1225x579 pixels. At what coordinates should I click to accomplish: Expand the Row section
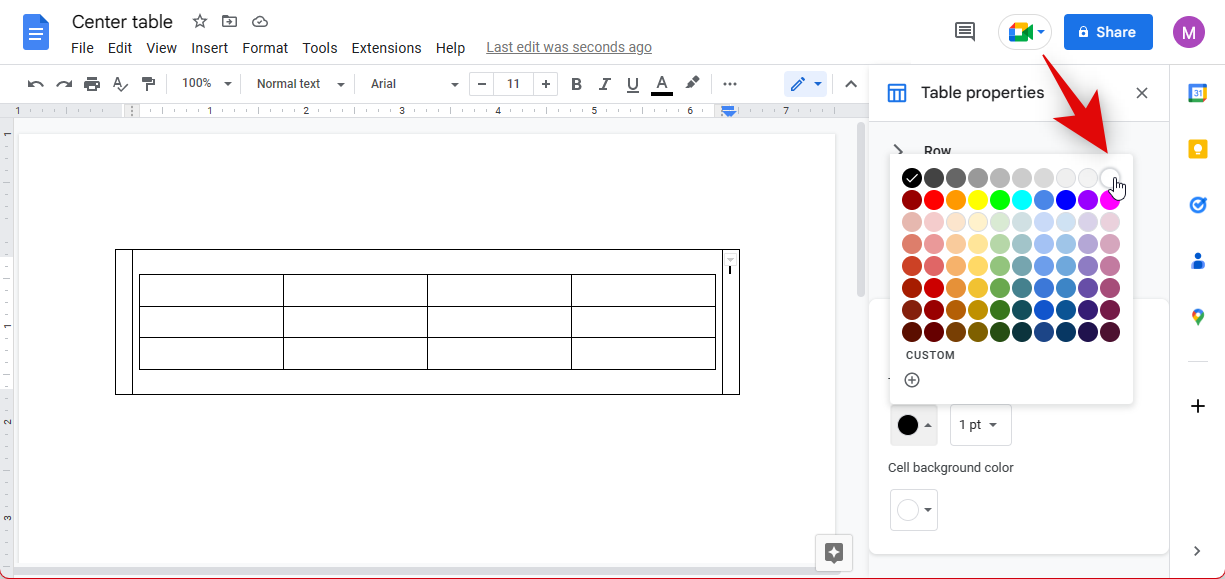click(x=898, y=150)
